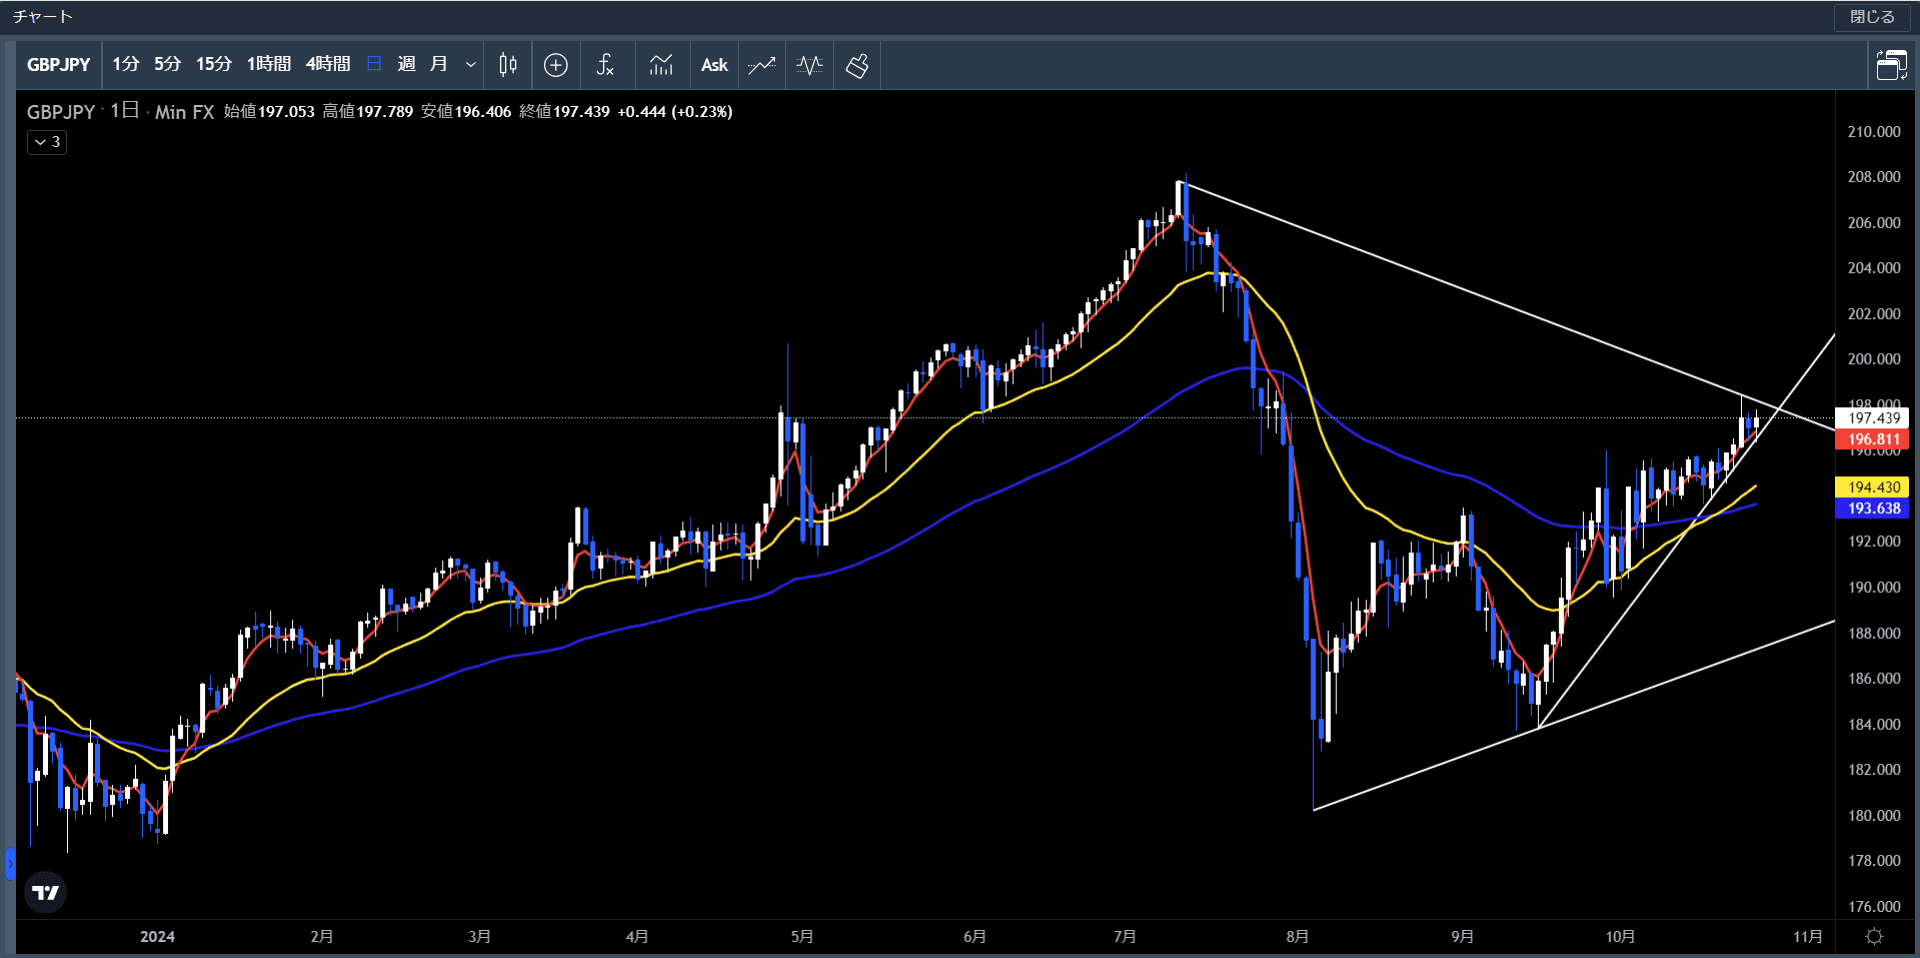Click the 5月 date axis label
The height and width of the screenshot is (958, 1920).
tap(802, 937)
